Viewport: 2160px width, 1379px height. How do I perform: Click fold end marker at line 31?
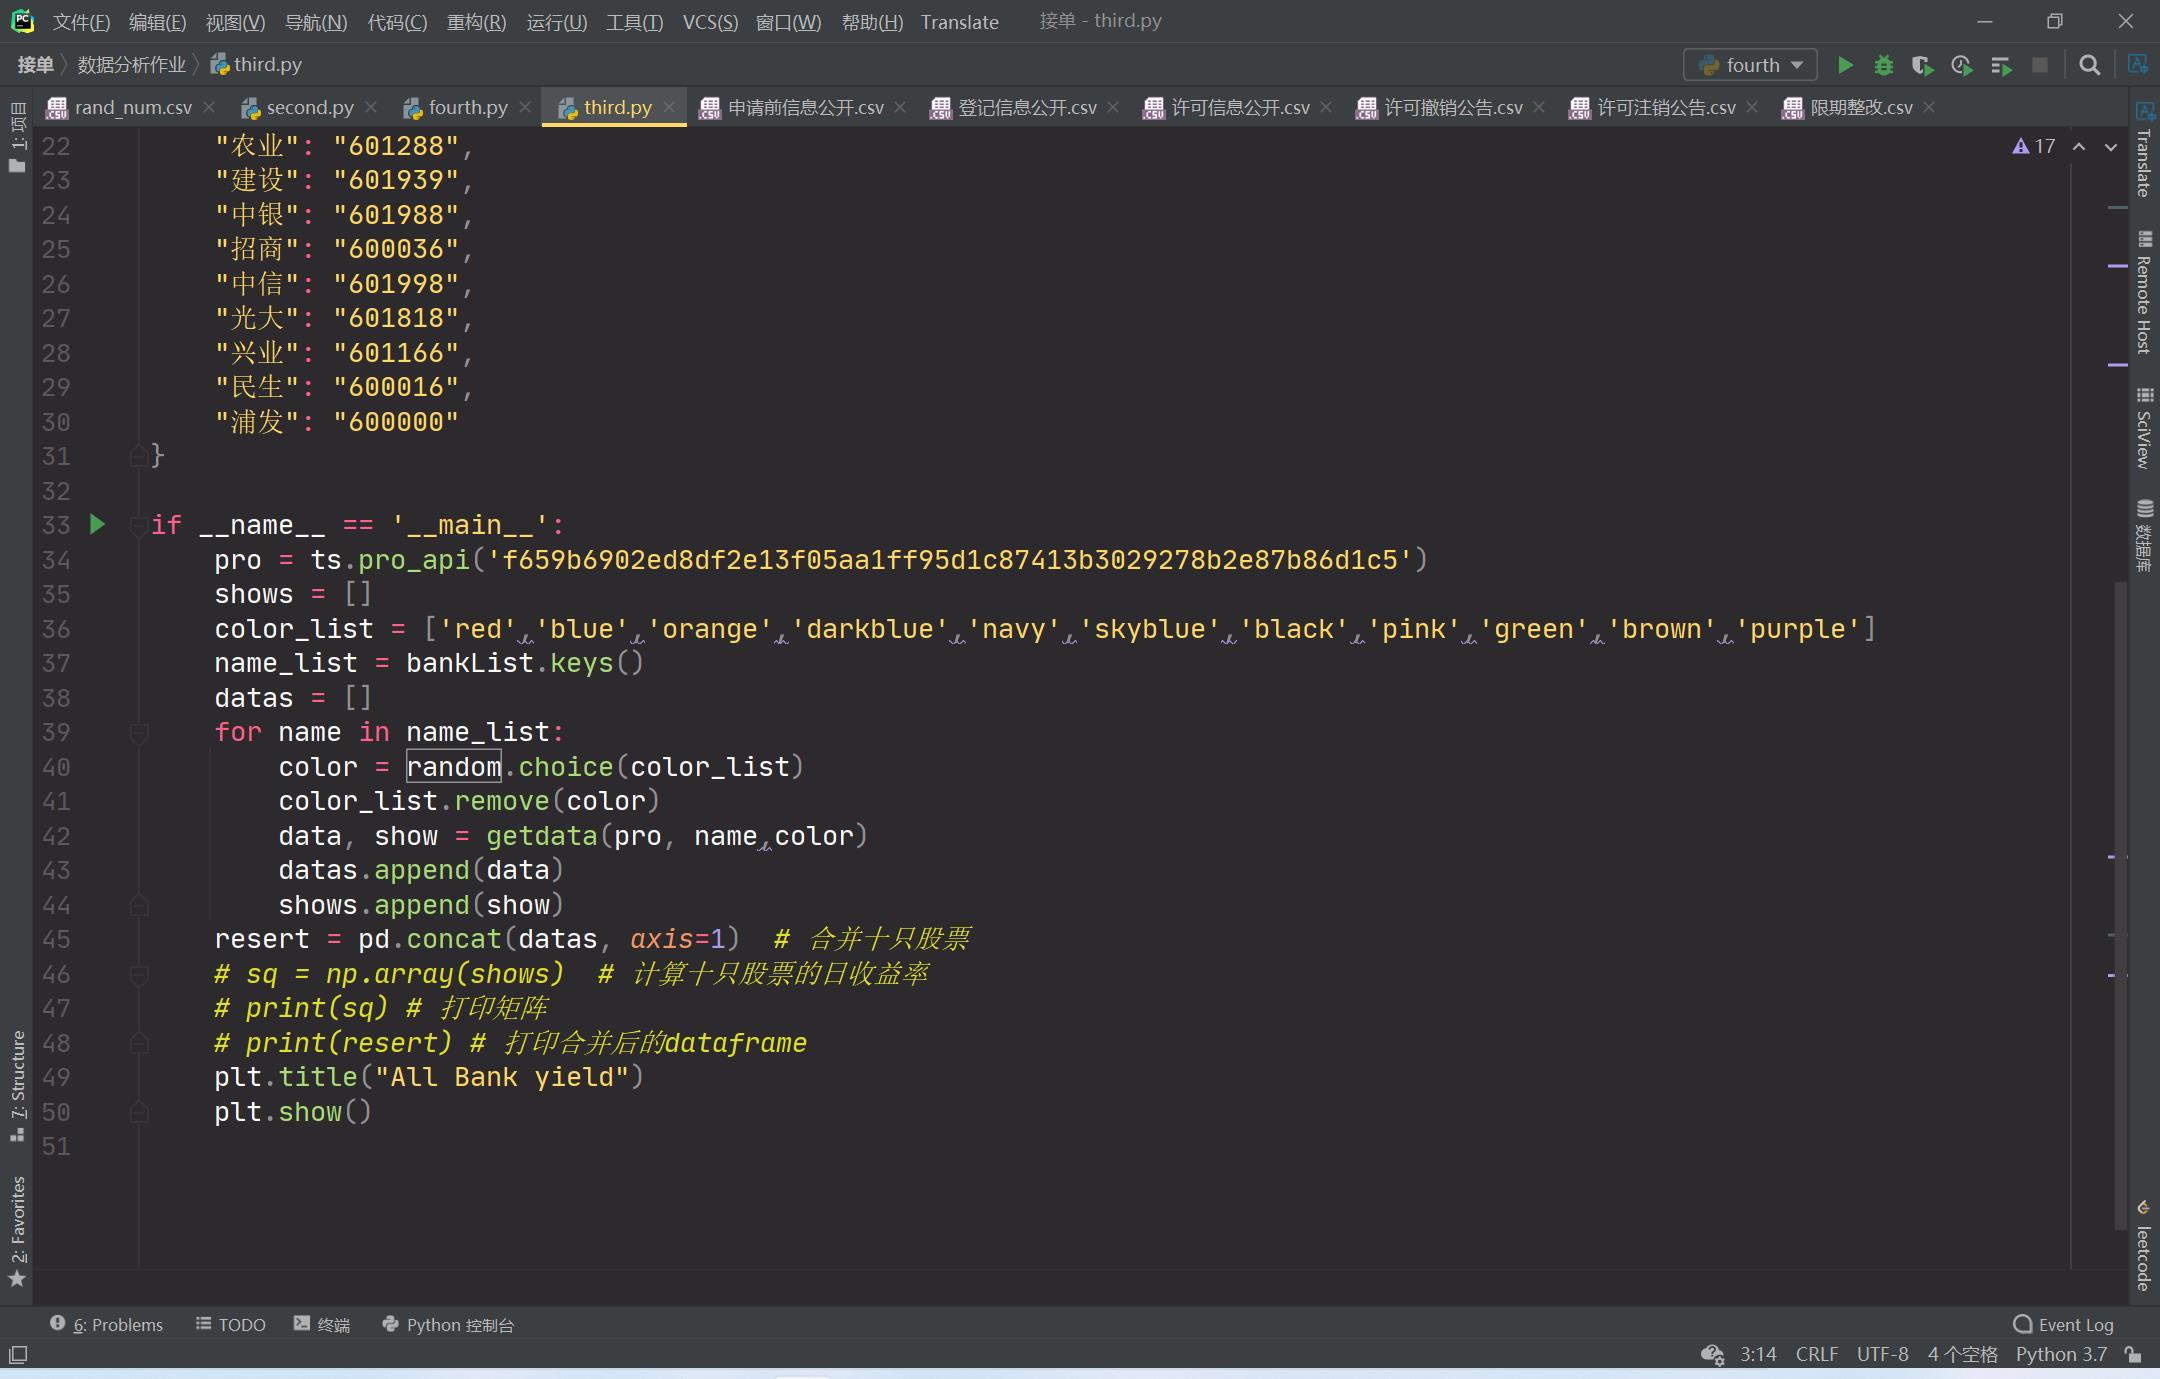point(139,456)
